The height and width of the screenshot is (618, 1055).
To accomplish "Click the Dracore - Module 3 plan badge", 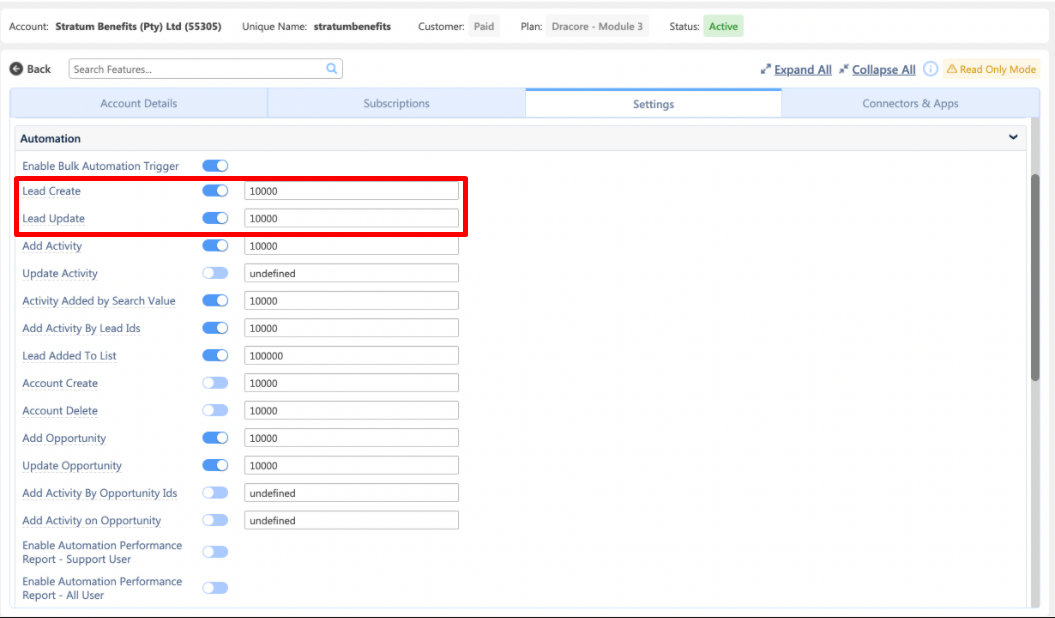I will [x=597, y=26].
